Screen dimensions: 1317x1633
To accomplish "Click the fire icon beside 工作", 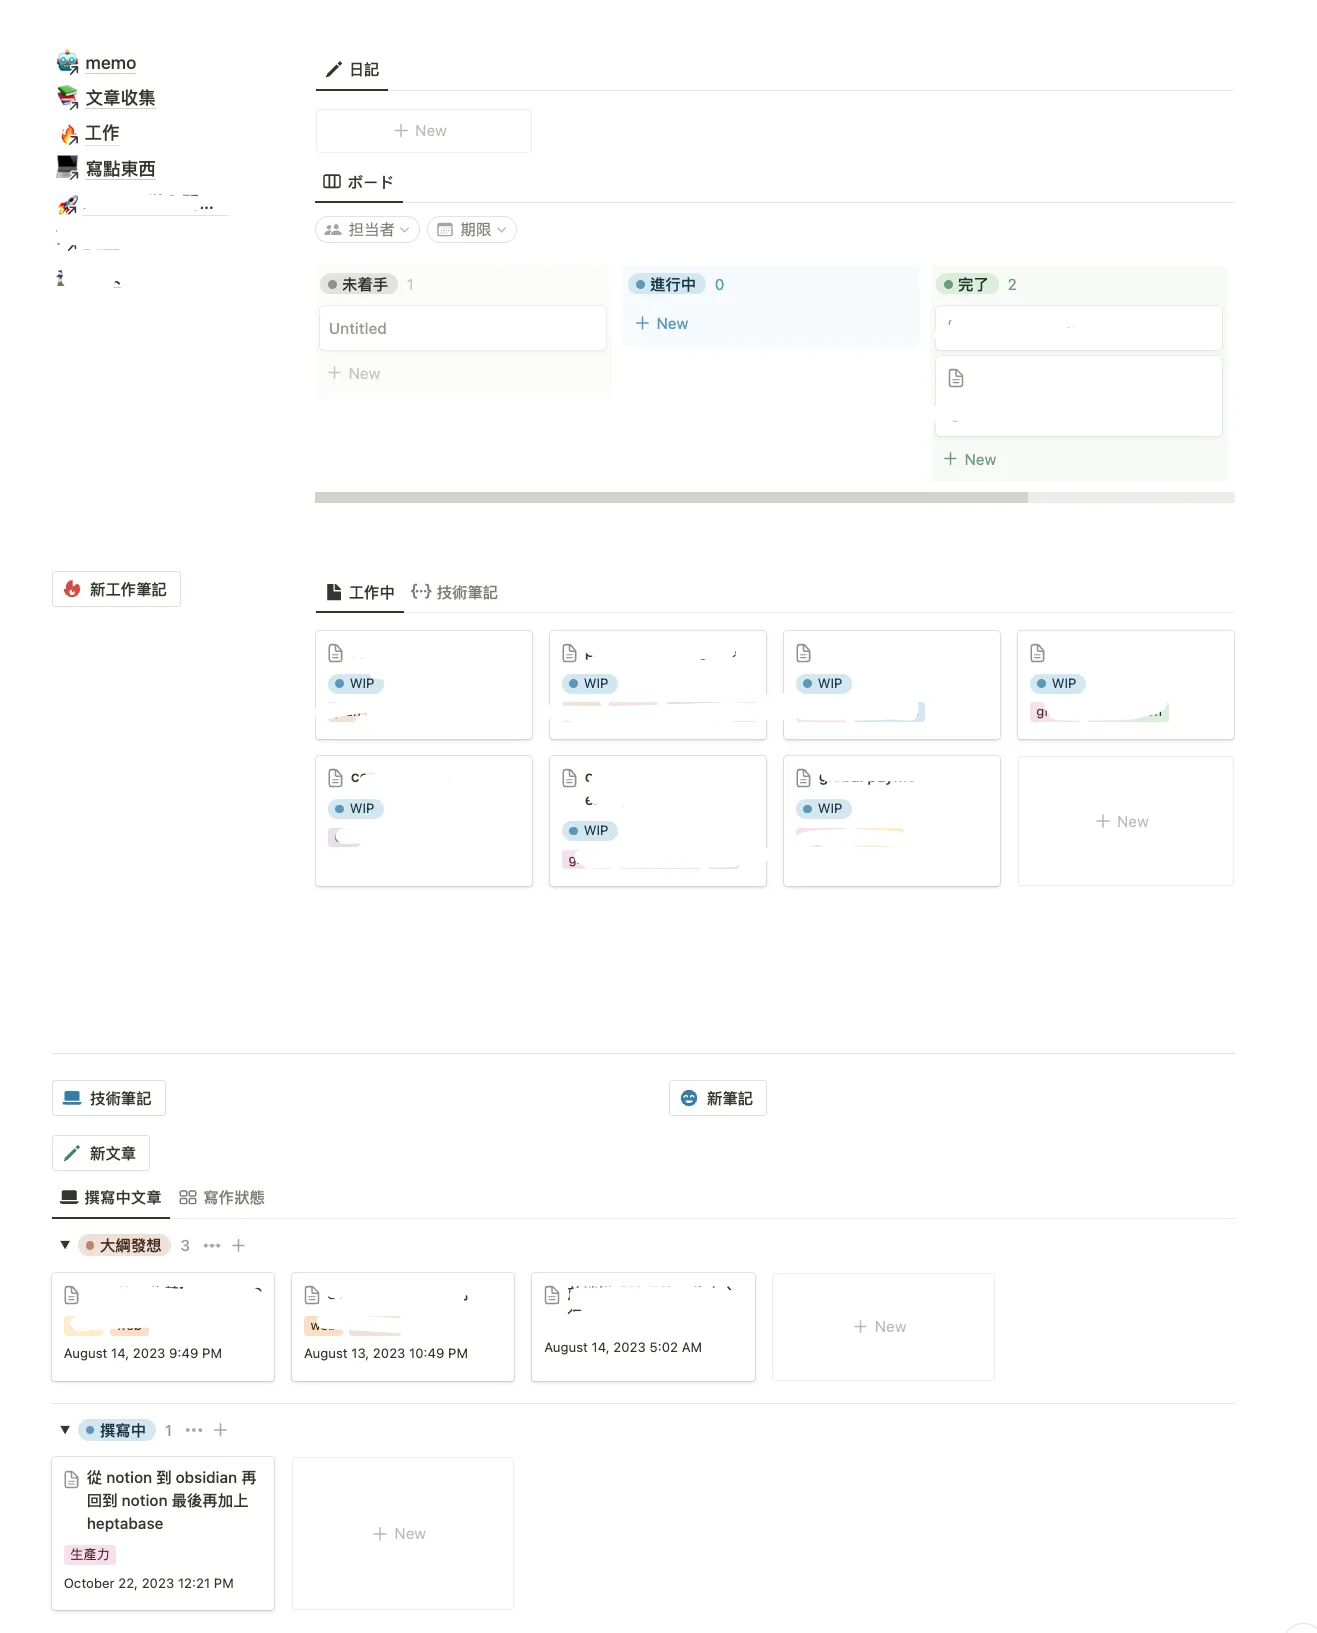I will [x=68, y=133].
